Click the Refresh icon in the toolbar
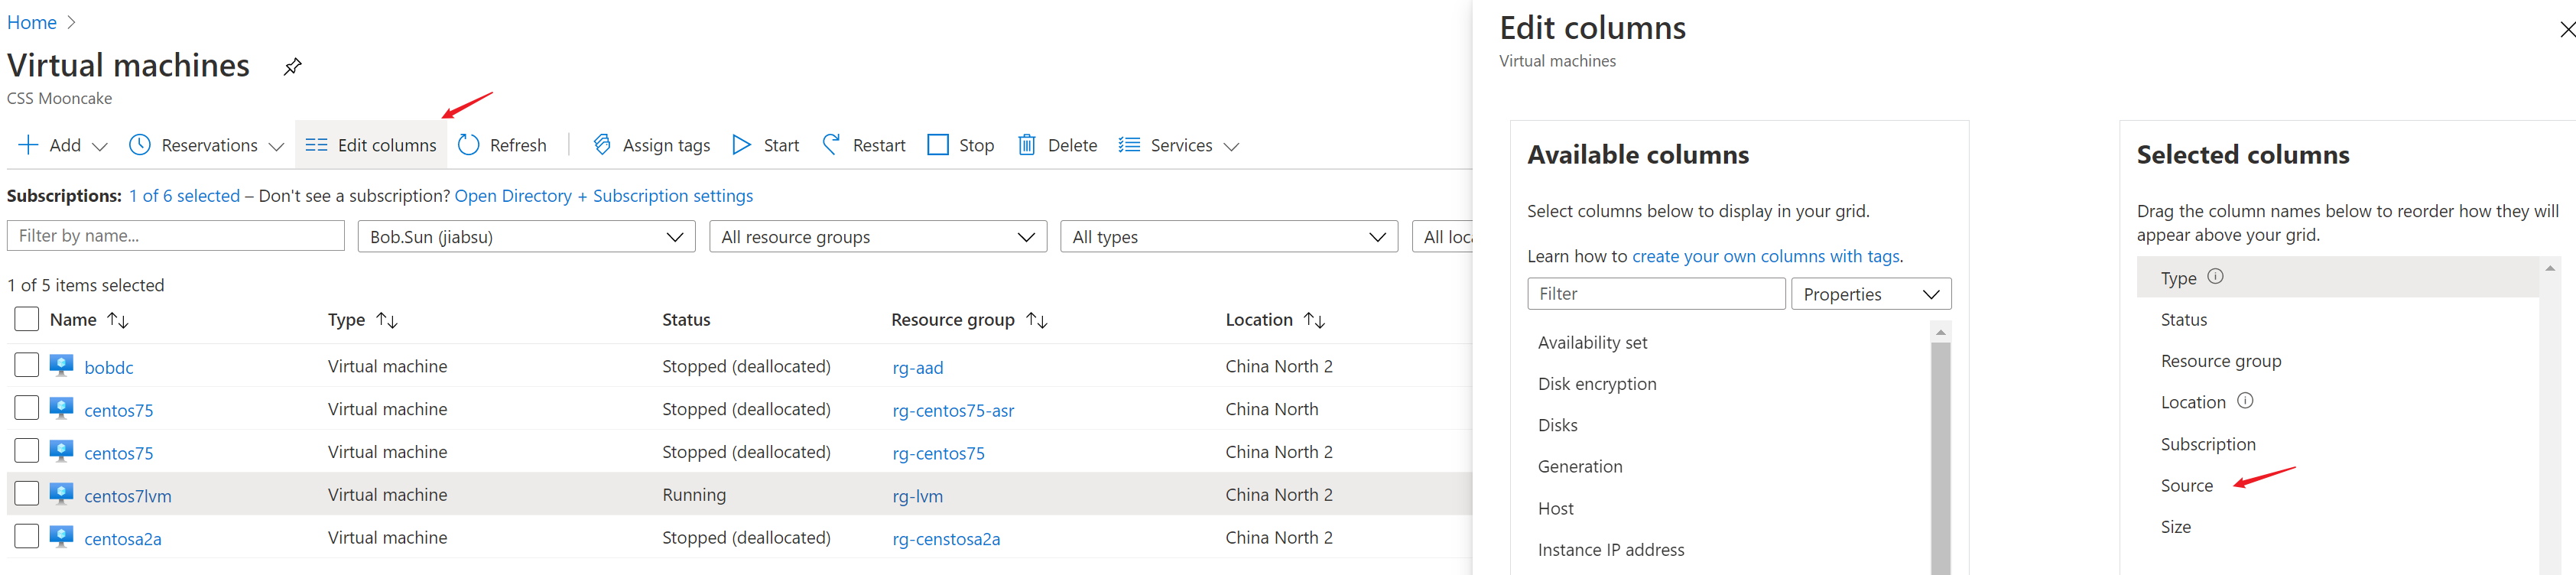 (468, 145)
